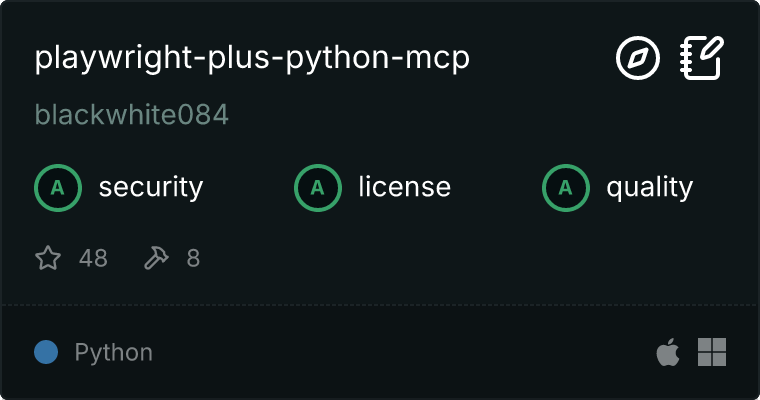Click the Apple platform icon
The image size is (760, 400).
point(668,352)
